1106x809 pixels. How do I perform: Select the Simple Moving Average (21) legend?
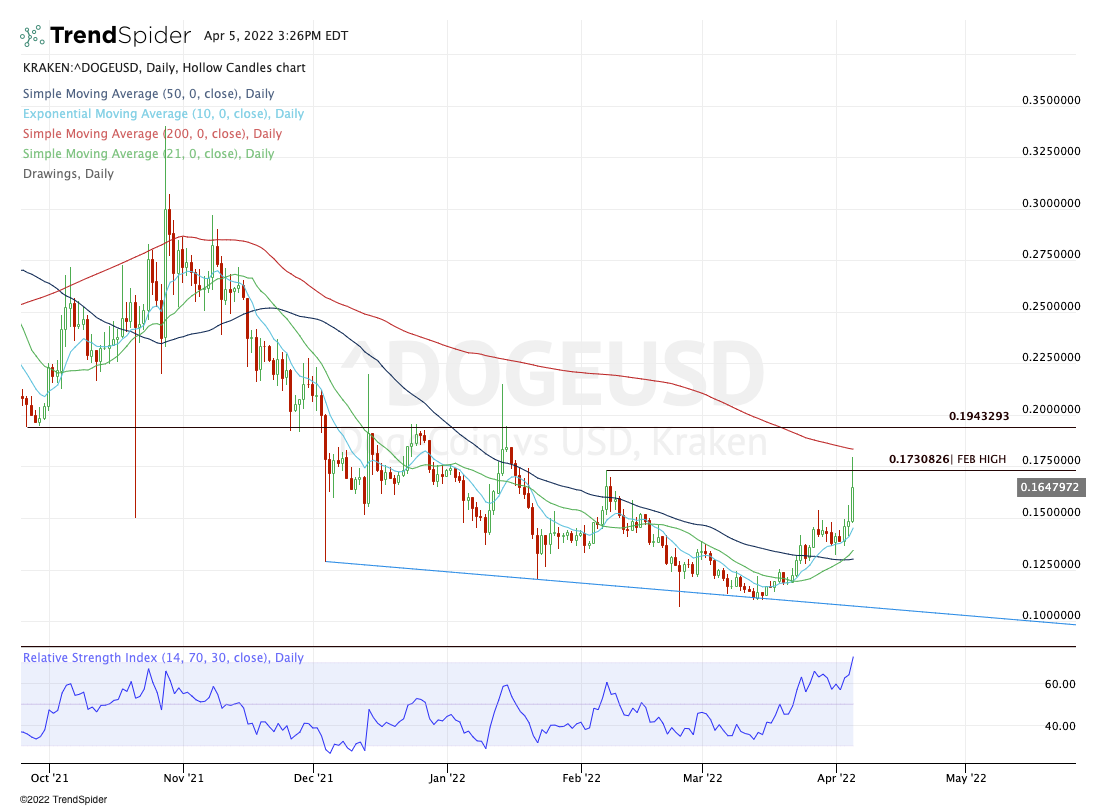(148, 154)
